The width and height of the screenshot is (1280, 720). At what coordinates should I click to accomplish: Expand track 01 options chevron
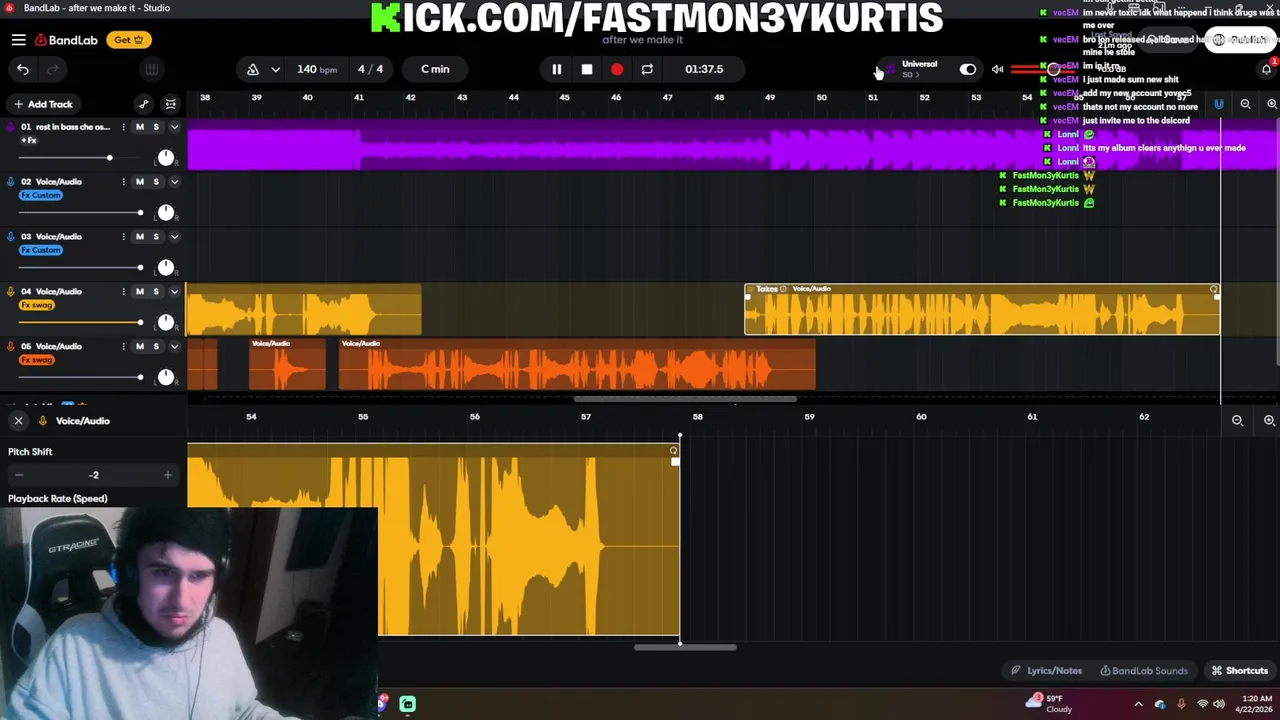click(174, 127)
